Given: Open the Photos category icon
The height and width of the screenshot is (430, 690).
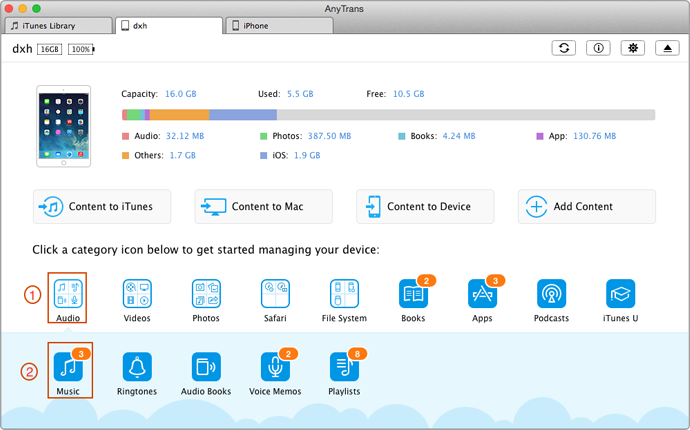Looking at the screenshot, I should coord(206,294).
